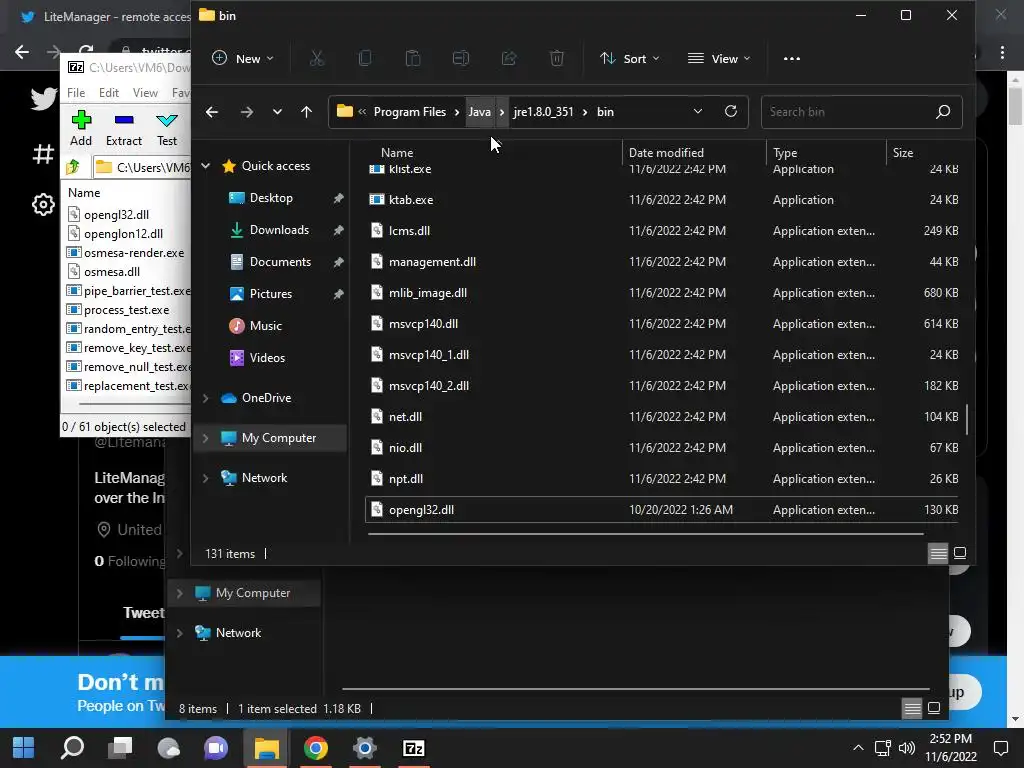
Task: Click Java in address breadcrumb
Action: point(479,112)
